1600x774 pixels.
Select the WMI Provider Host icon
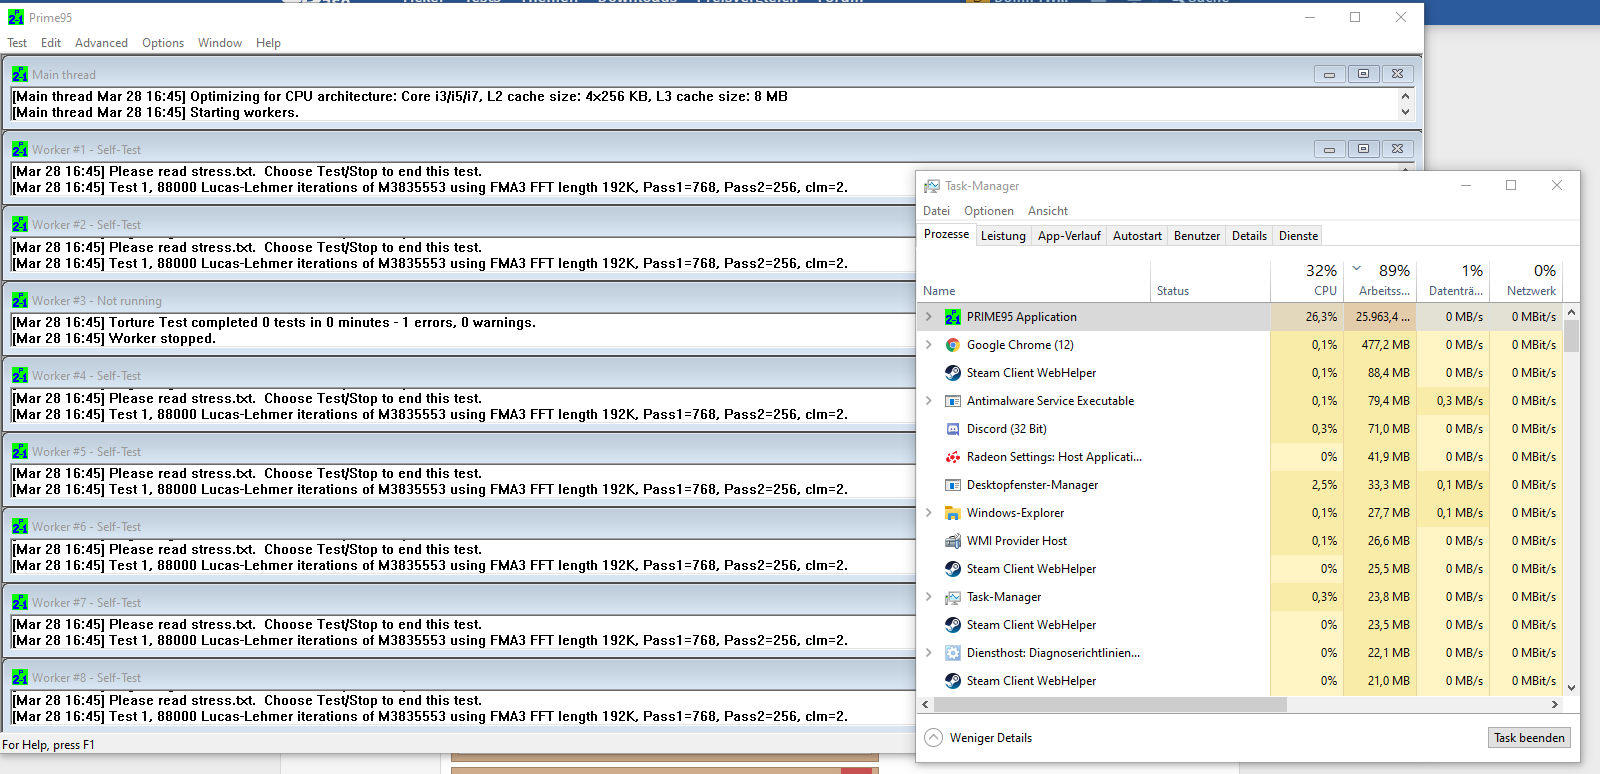953,541
